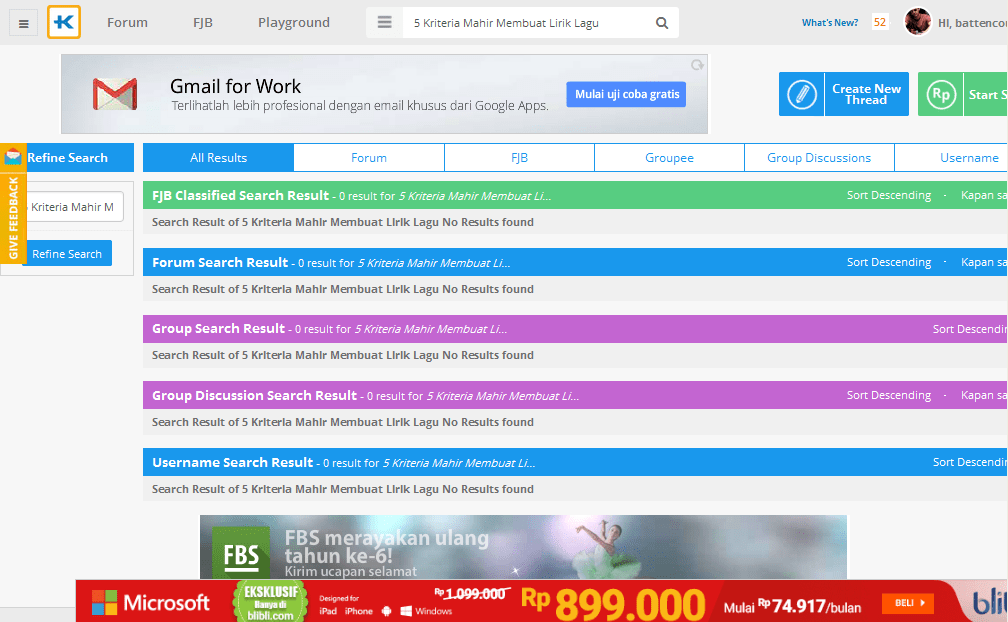Click the magnifier search icon
Screen dimensions: 1008x622
point(662,23)
